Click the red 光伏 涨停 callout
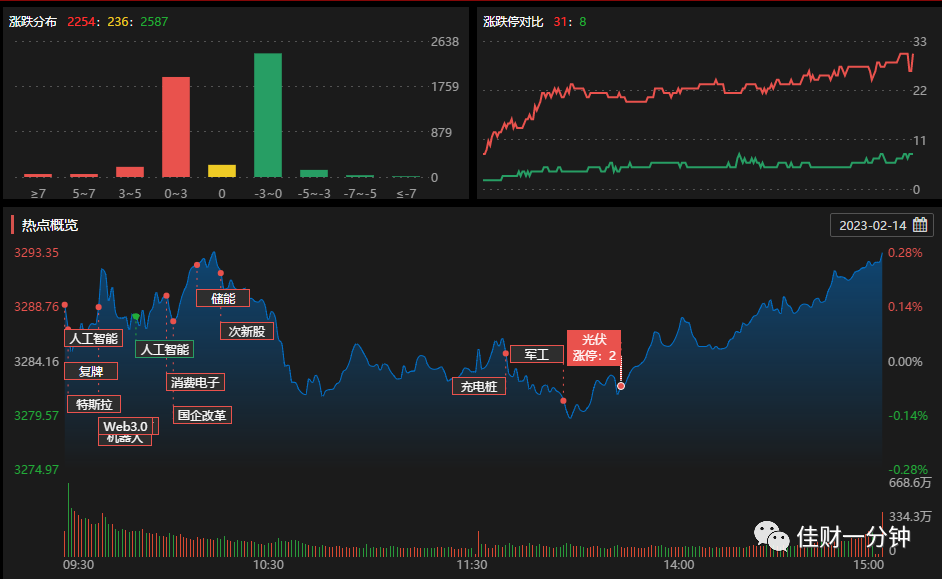Screen dimensions: 942x579 594,348
